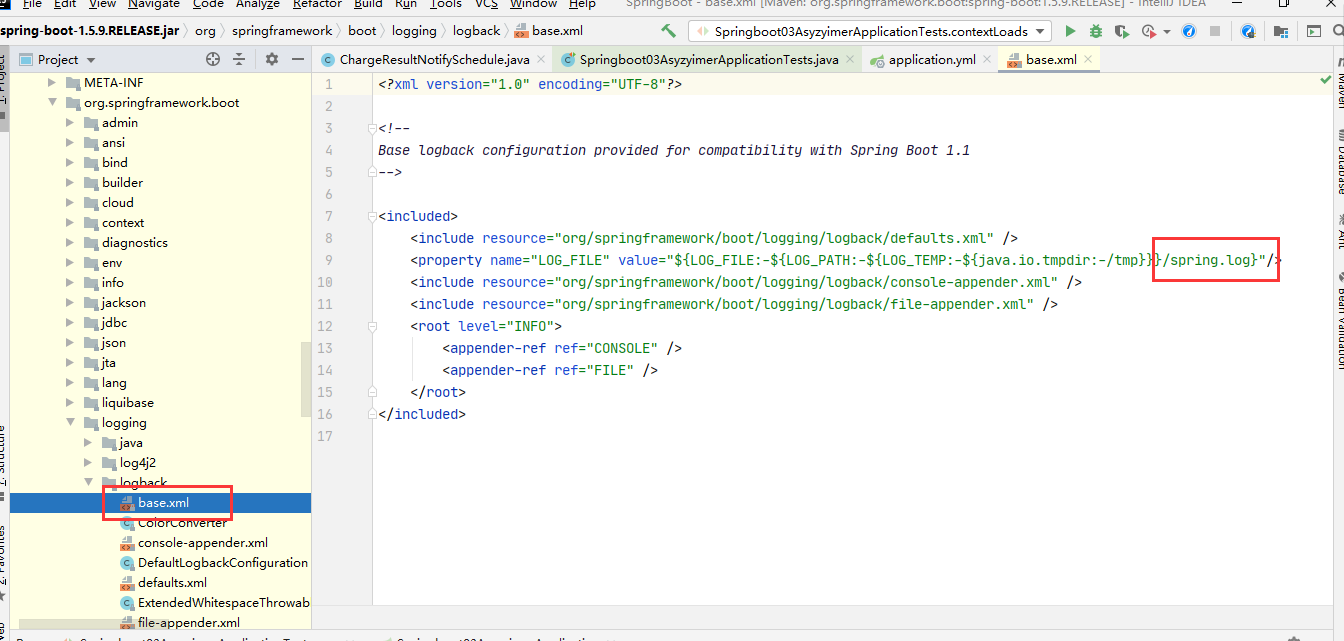Click the spring-boot-1.5.9.RELEASE.jar breadcrumb
Viewport: 1344px width, 641px height.
click(x=90, y=31)
